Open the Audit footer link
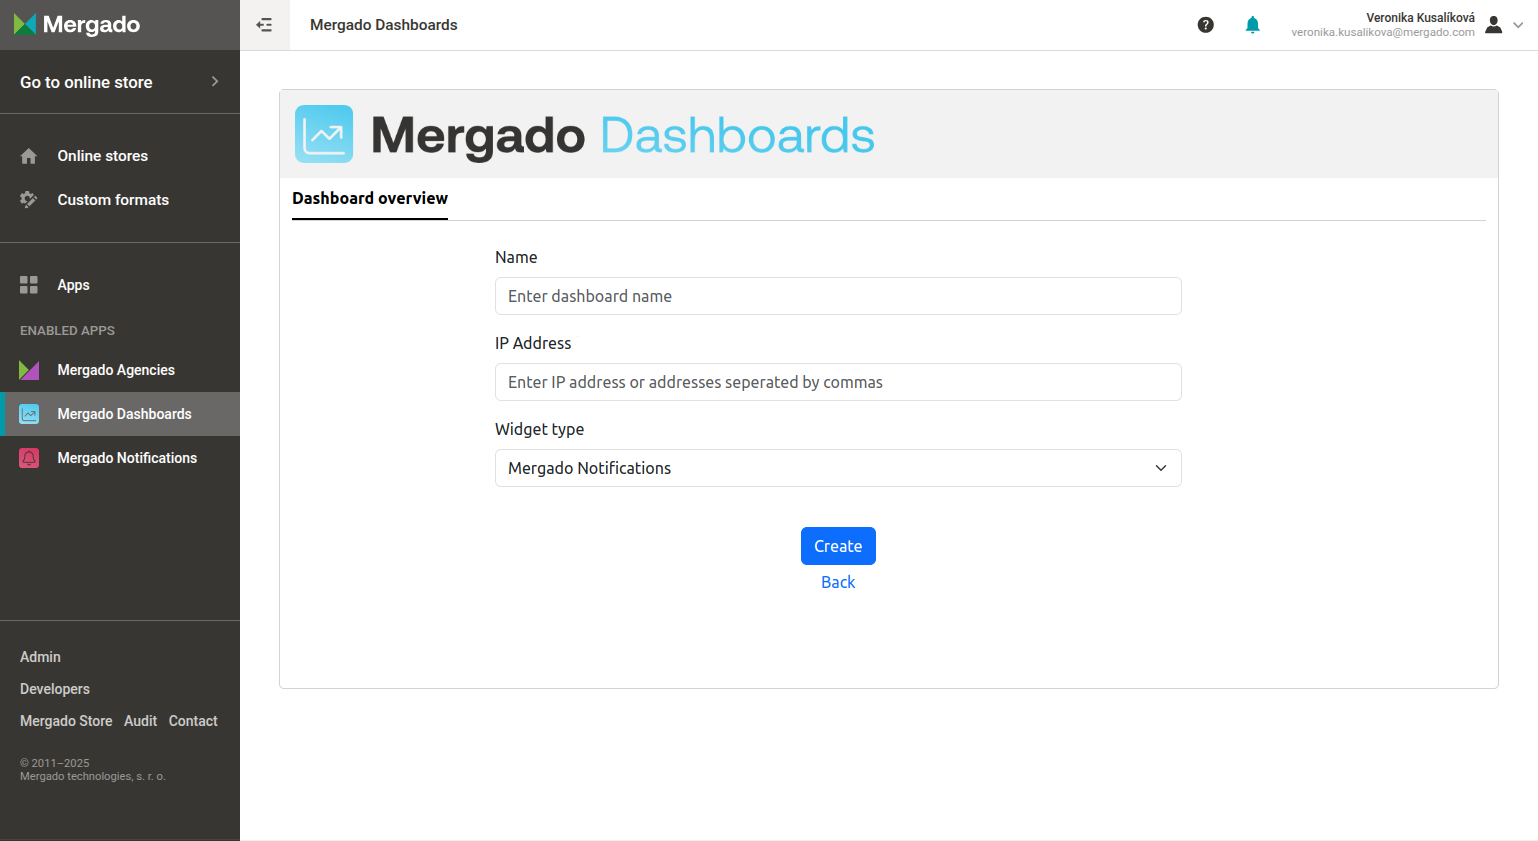This screenshot has height=841, width=1538. tap(140, 721)
